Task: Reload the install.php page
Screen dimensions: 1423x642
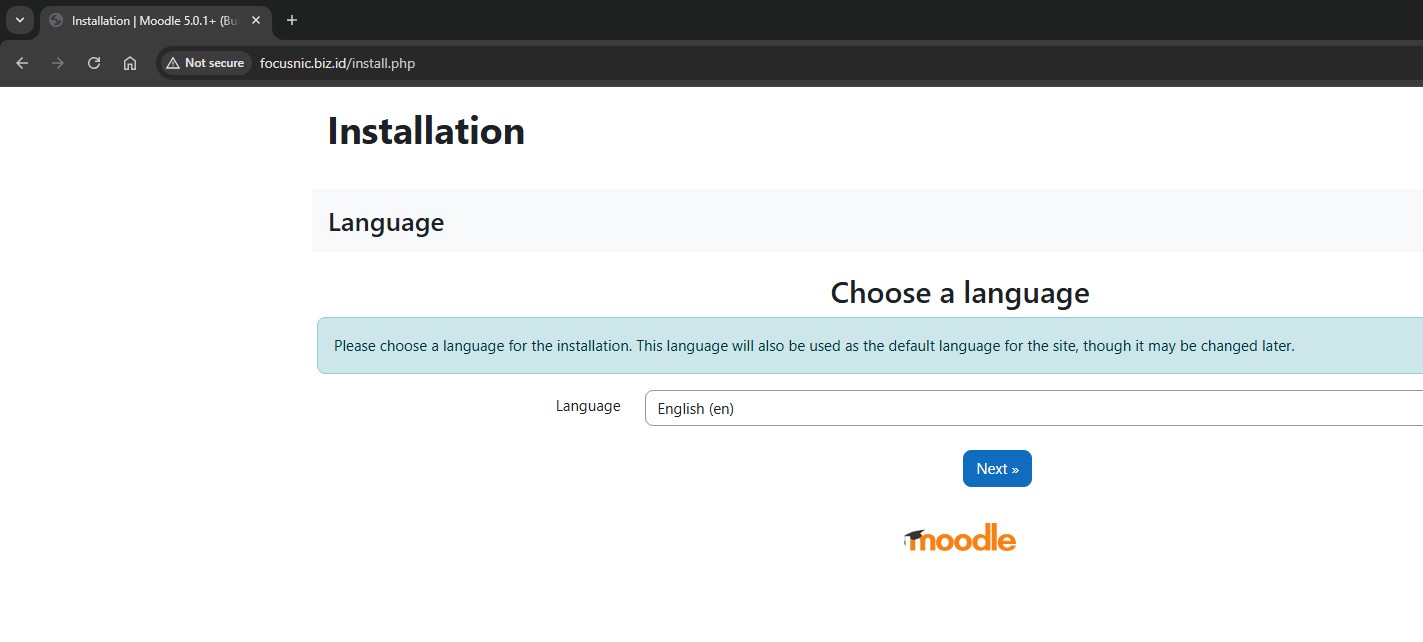Action: 94,63
